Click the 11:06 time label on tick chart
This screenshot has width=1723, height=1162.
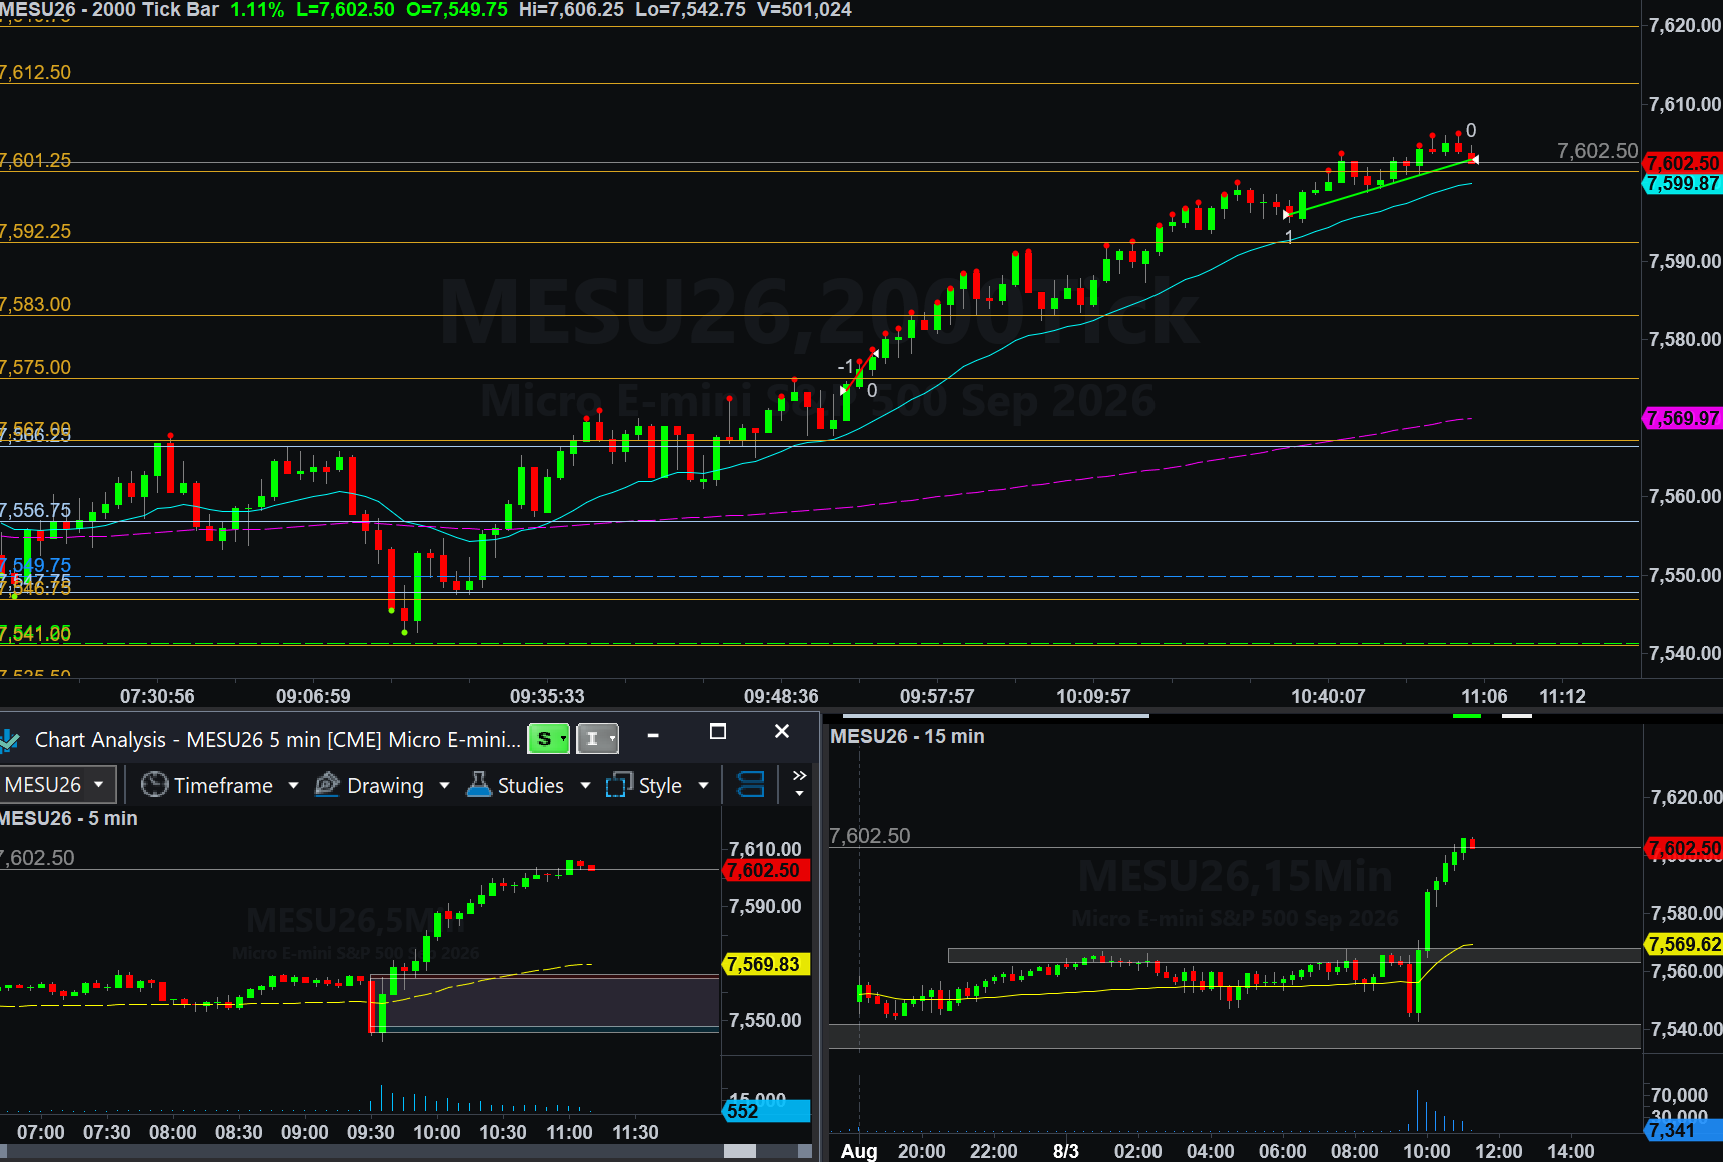(1484, 696)
